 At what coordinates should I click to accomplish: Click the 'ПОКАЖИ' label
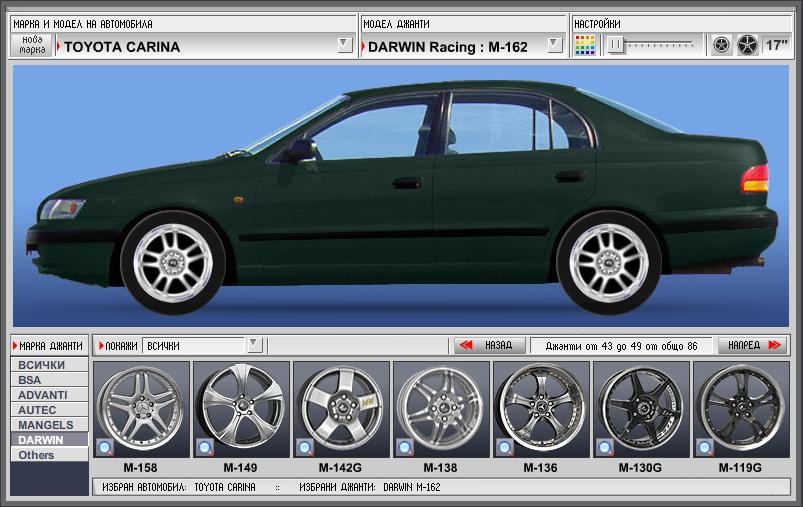tap(121, 346)
